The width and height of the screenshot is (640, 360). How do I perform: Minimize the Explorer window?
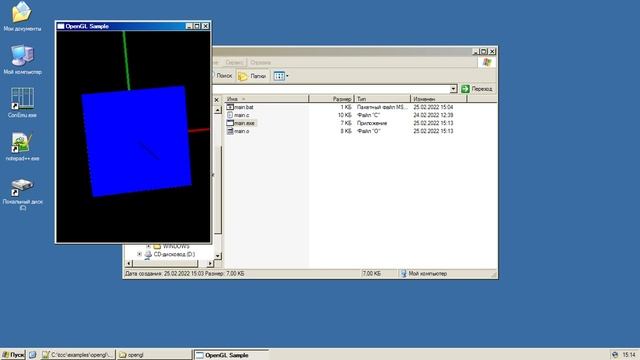click(x=476, y=51)
